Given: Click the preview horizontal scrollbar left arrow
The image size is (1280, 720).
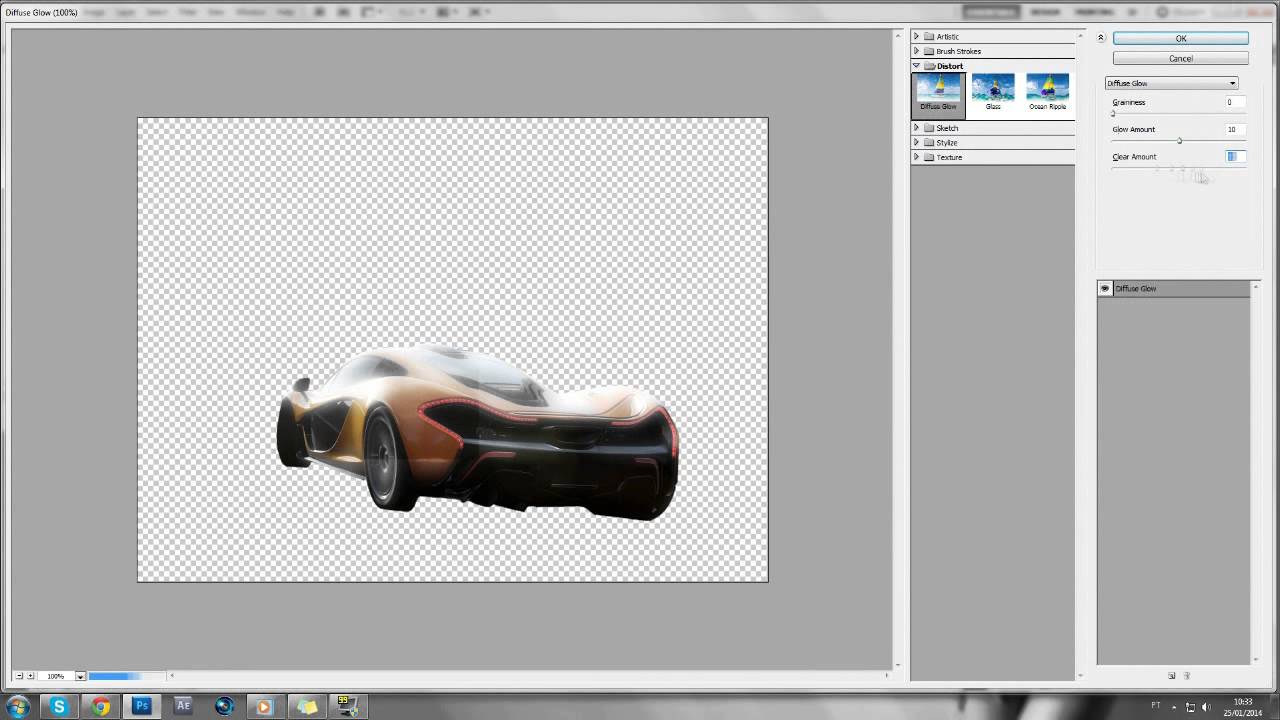Looking at the screenshot, I should 172,676.
